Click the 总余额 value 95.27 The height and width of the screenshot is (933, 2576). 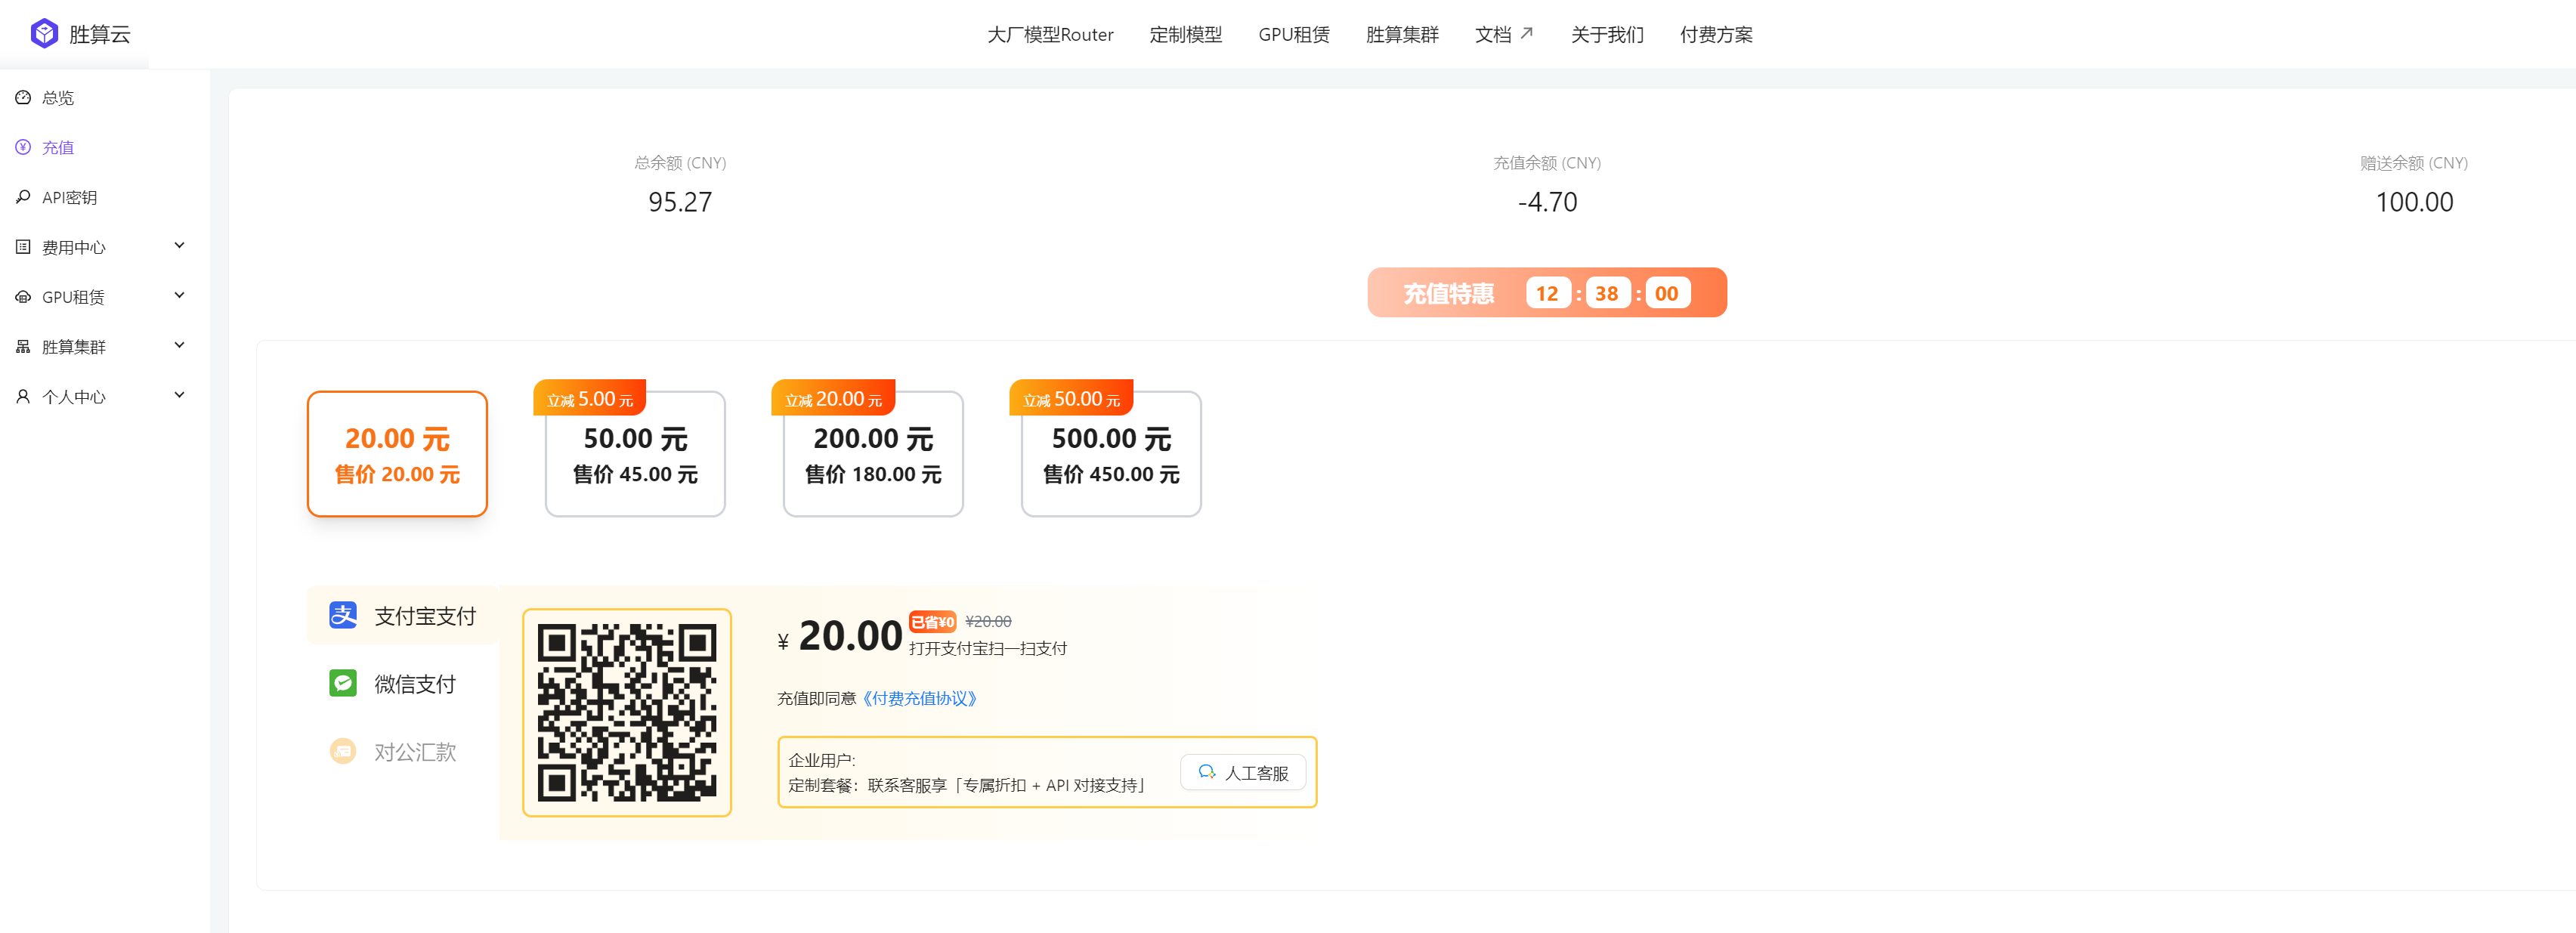click(680, 202)
